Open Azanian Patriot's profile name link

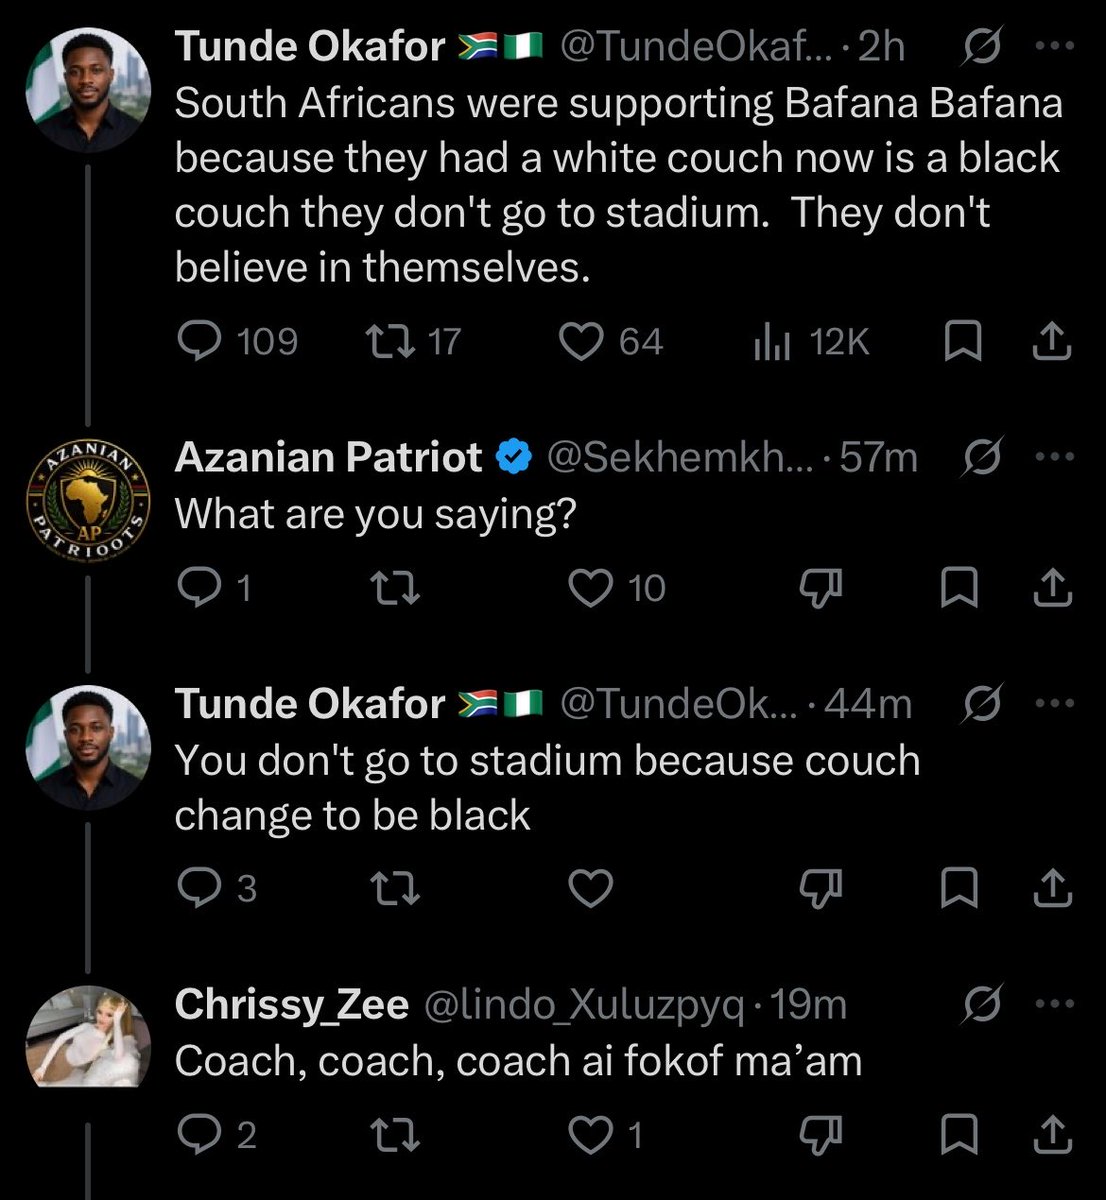[329, 457]
